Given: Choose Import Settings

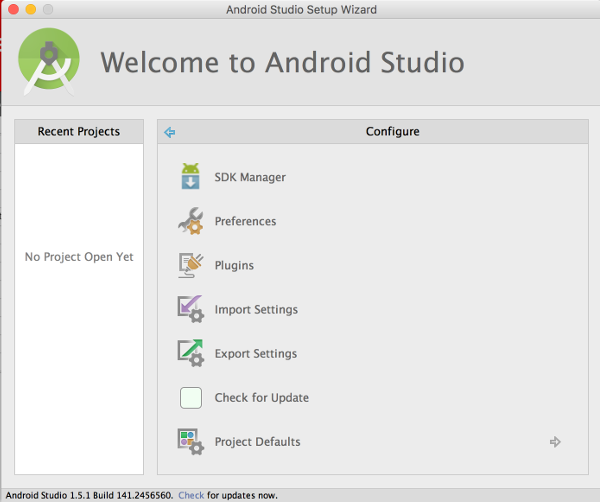Looking at the screenshot, I should coord(256,310).
